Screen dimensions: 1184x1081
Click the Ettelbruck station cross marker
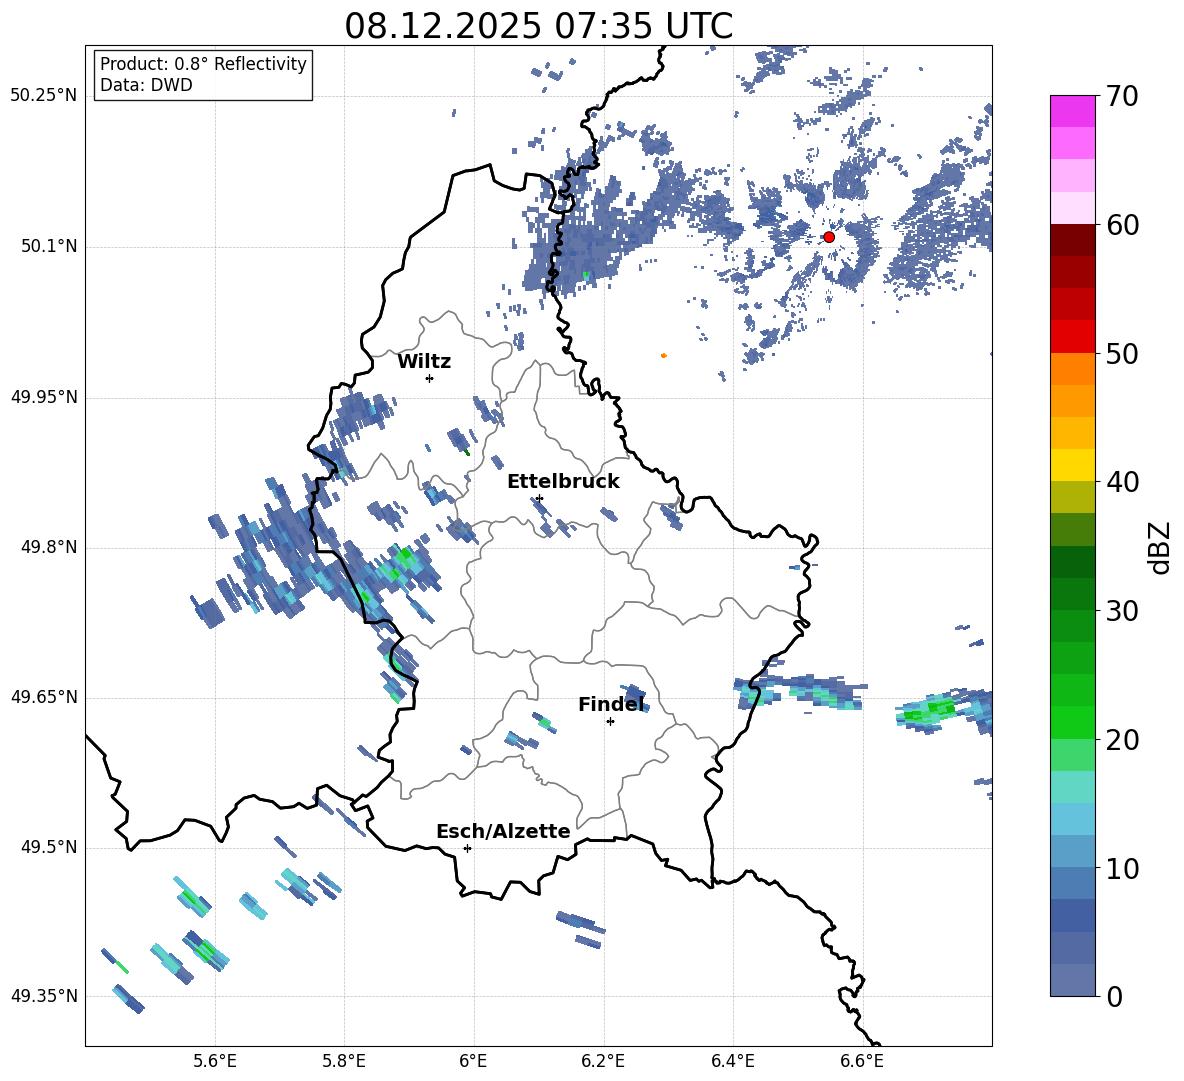point(538,498)
